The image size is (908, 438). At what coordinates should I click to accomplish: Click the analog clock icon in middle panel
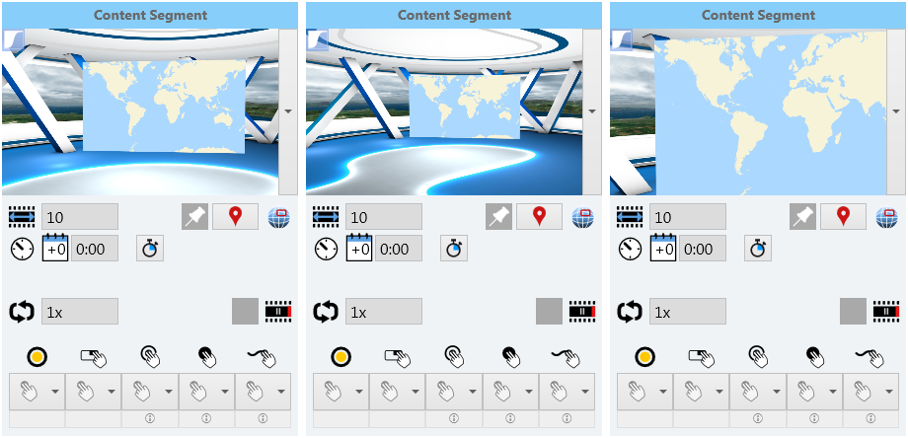[x=326, y=249]
